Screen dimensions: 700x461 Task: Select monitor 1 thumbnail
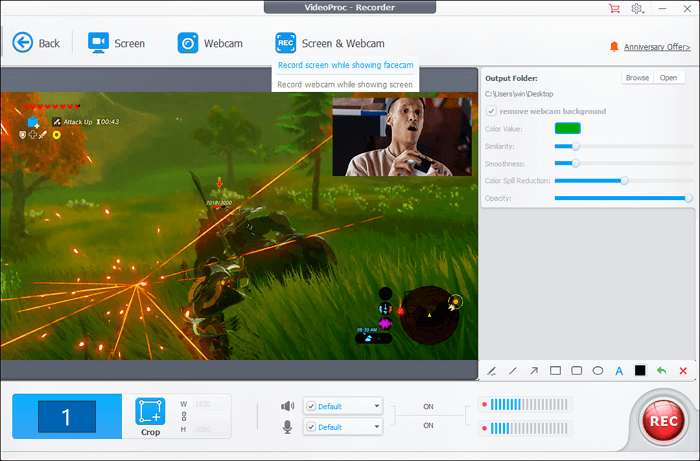click(x=67, y=416)
